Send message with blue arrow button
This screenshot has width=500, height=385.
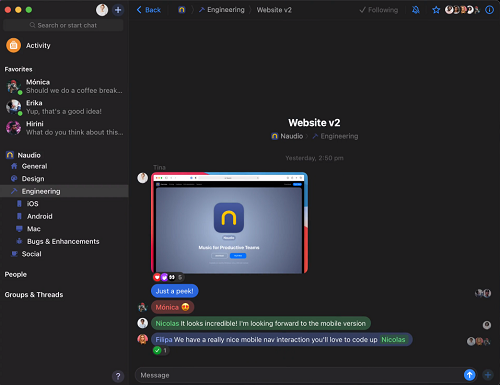click(x=469, y=375)
